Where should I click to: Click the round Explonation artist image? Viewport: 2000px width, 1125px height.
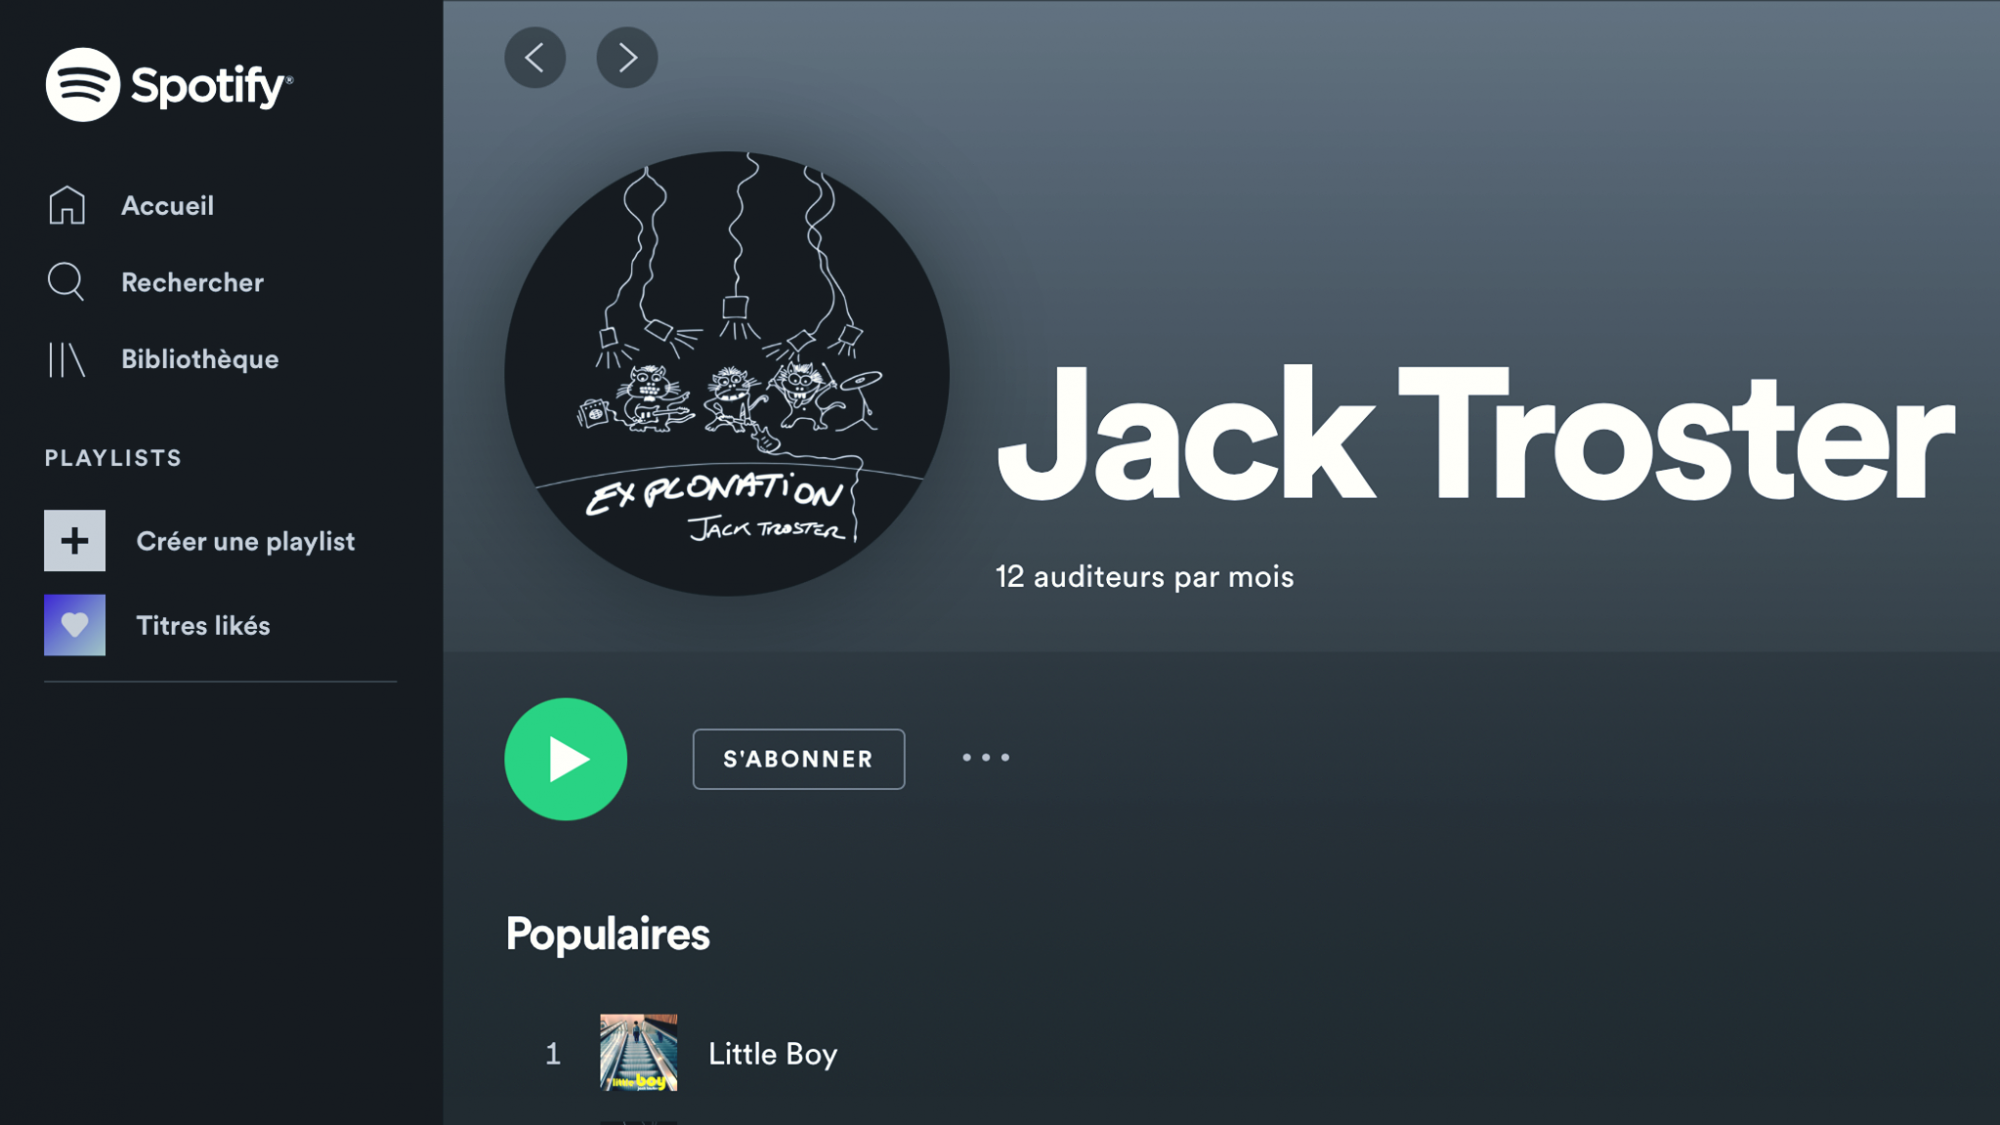click(727, 374)
